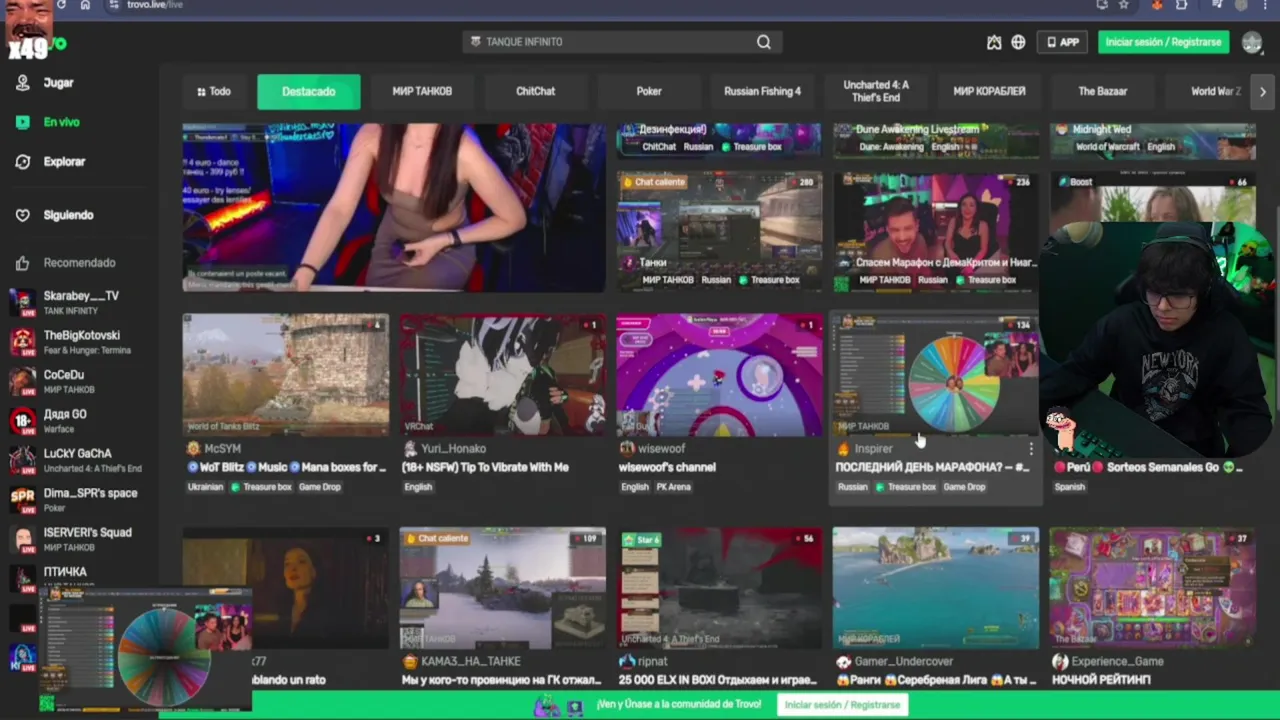
Task: Open the large featured stream preview
Action: click(x=394, y=207)
